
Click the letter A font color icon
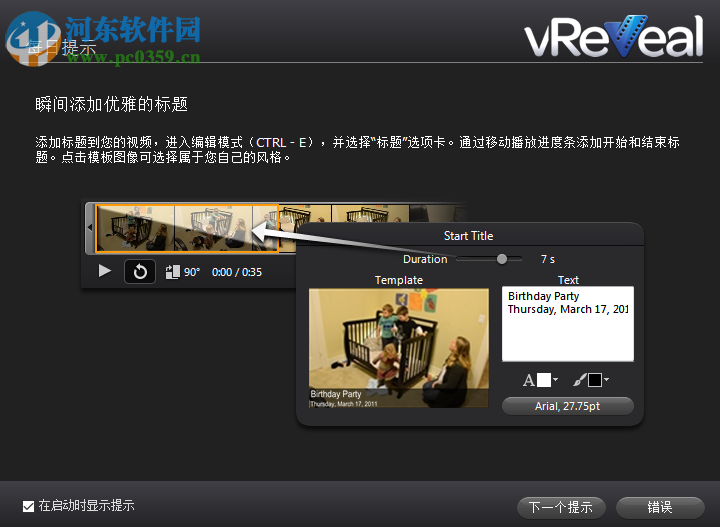pyautogui.click(x=529, y=380)
